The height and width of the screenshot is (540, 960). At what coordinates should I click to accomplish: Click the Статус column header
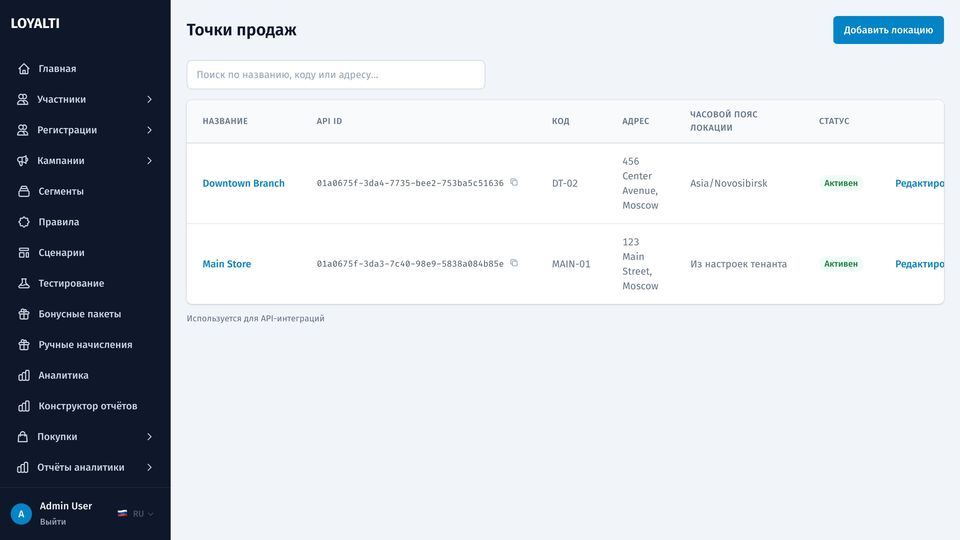coord(834,121)
